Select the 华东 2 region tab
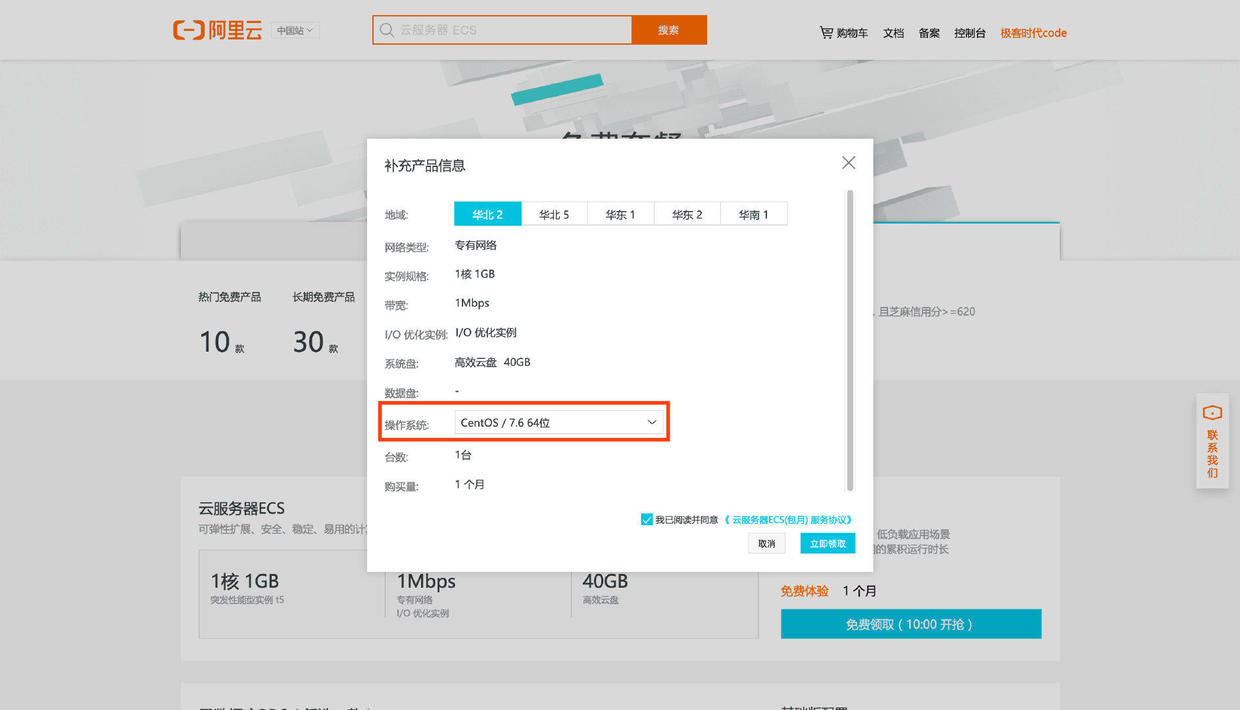This screenshot has width=1240, height=710. click(x=687, y=214)
